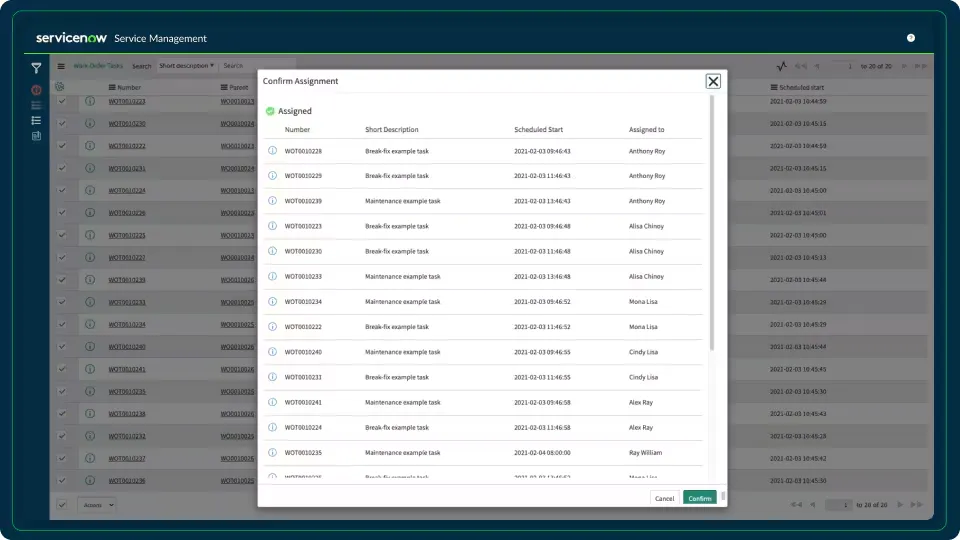Open info icon for WOT0010224 in dialog
Screen dimensions: 960x540
[272, 427]
